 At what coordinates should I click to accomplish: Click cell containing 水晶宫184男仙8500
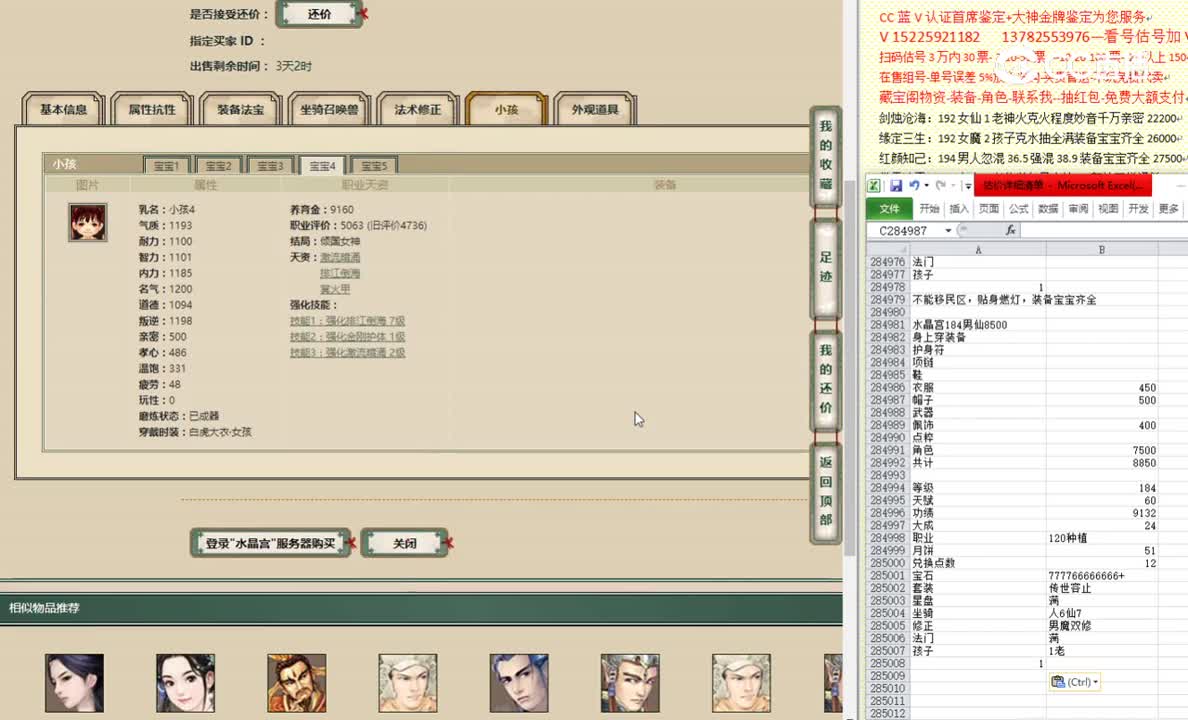coord(978,325)
